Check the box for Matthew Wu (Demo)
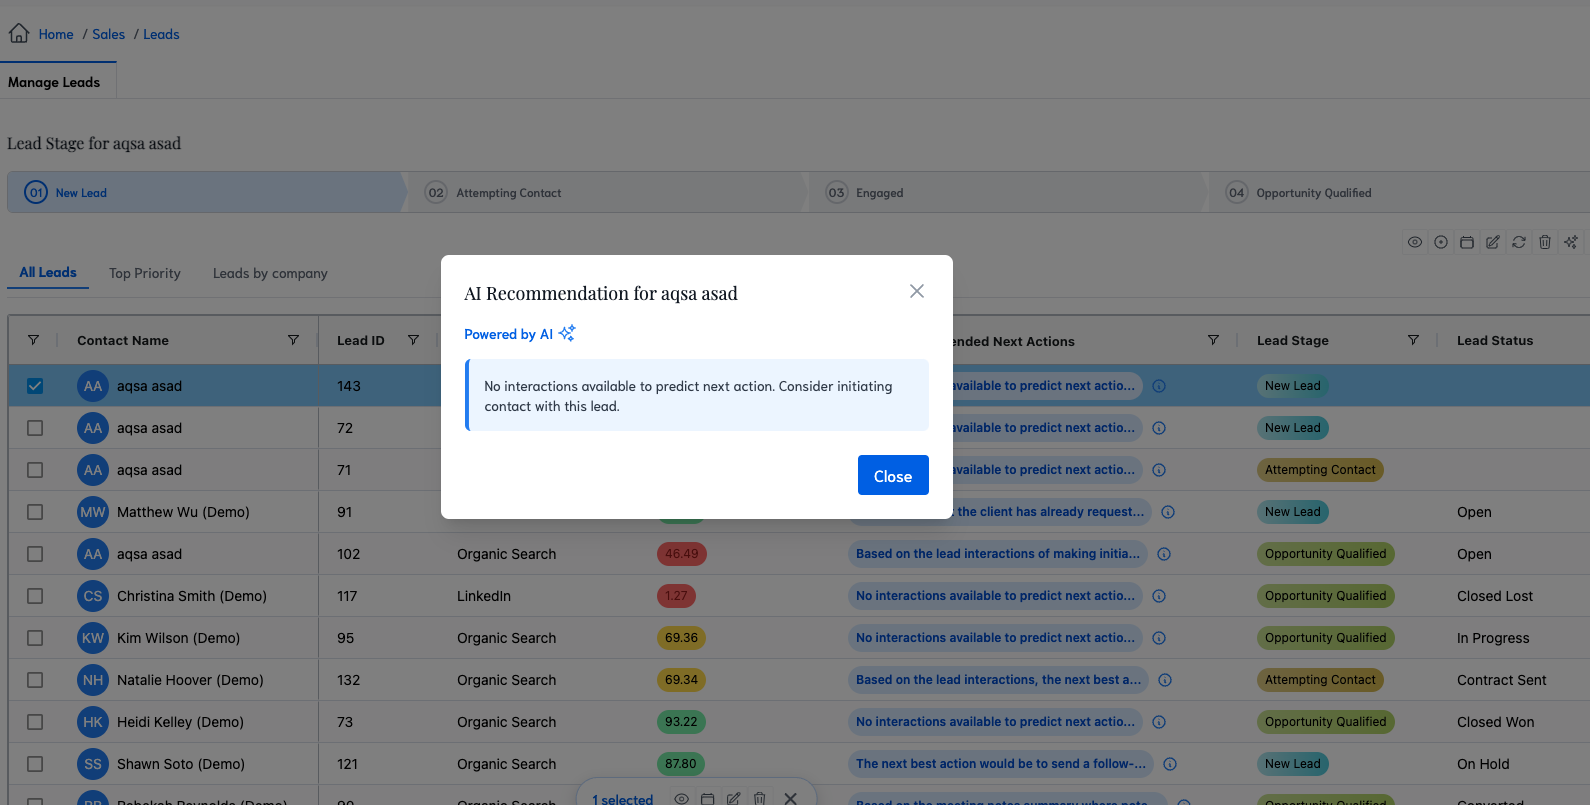This screenshot has height=805, width=1590. (35, 512)
